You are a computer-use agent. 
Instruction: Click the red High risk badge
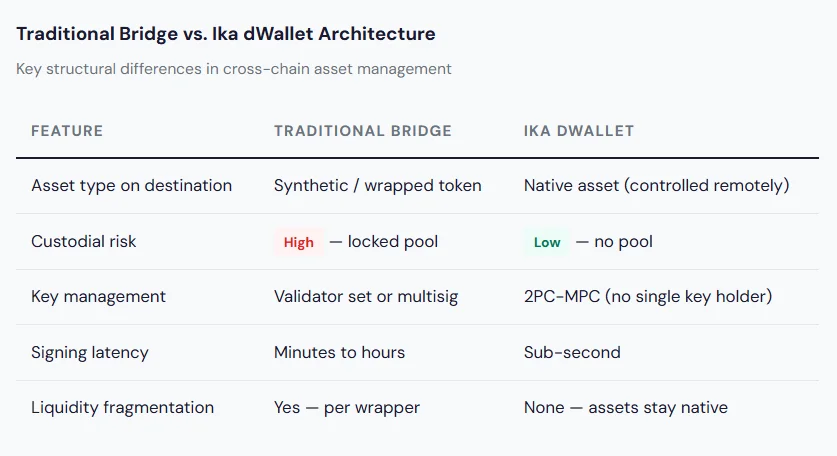point(298,242)
